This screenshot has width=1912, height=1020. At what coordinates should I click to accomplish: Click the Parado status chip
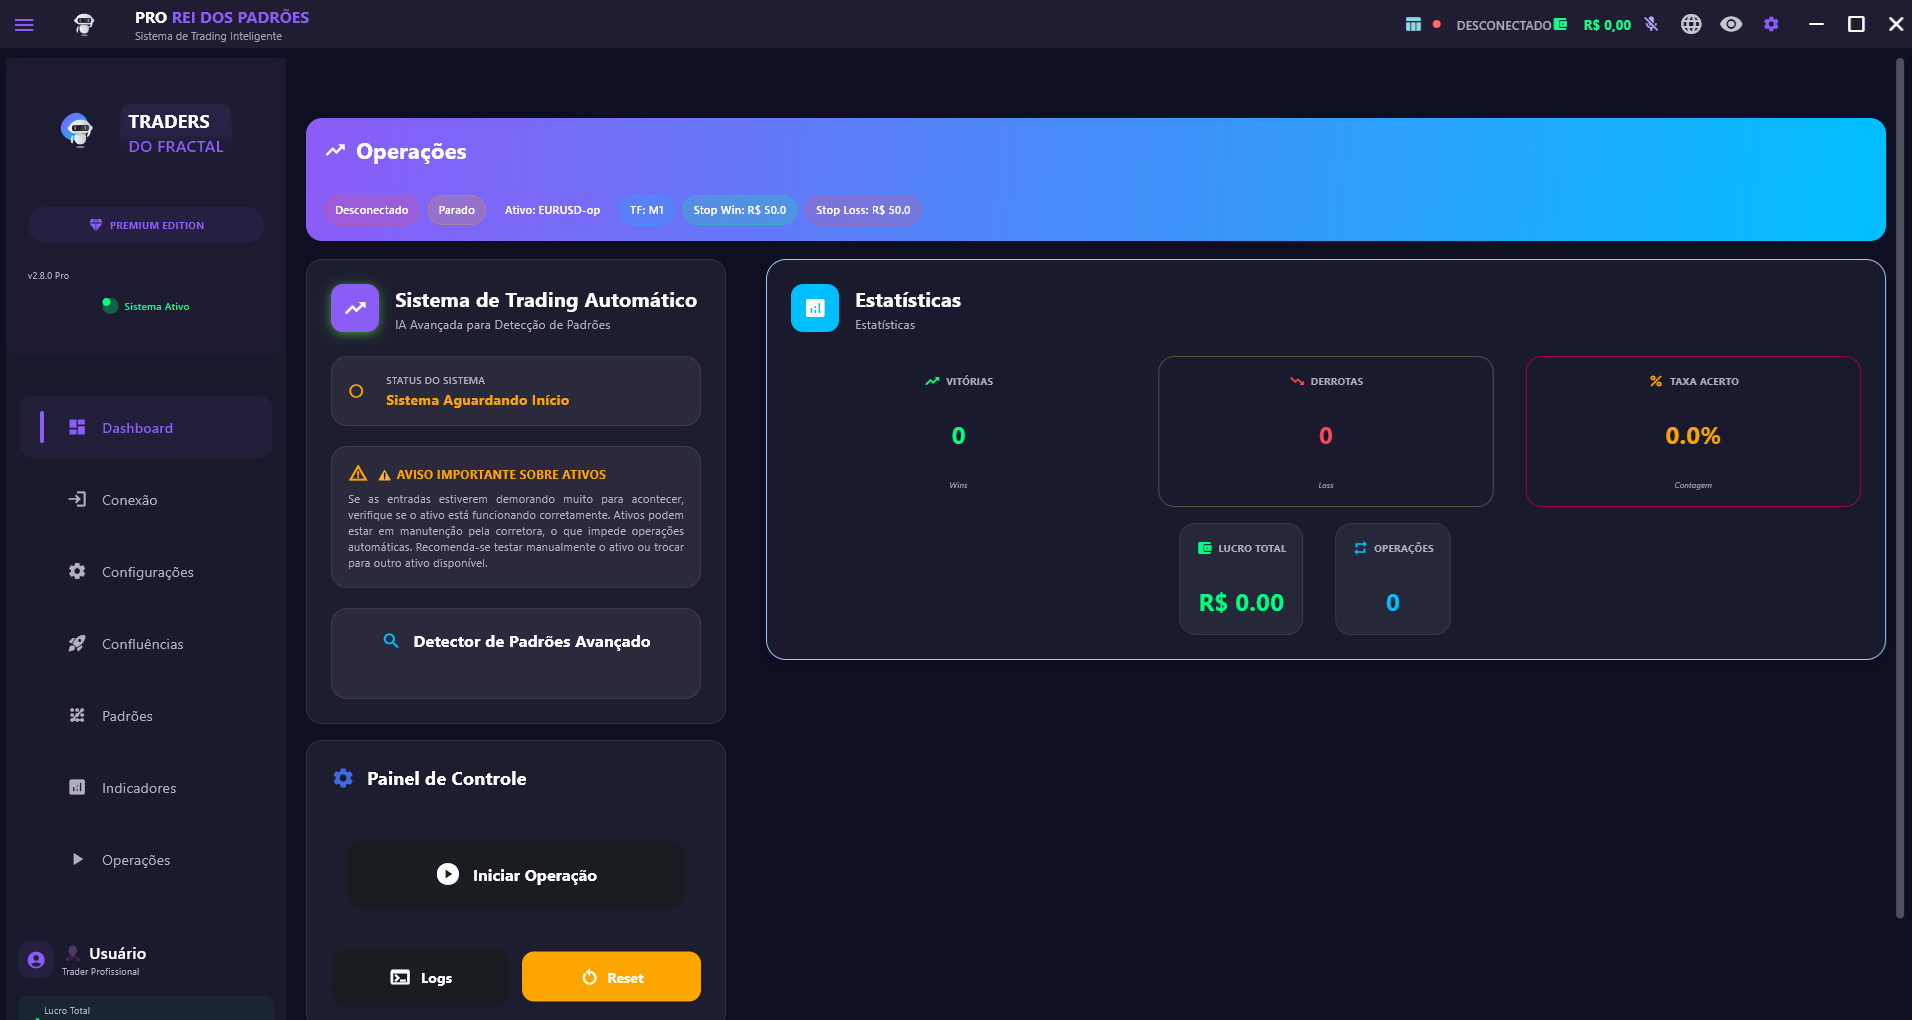(x=456, y=210)
